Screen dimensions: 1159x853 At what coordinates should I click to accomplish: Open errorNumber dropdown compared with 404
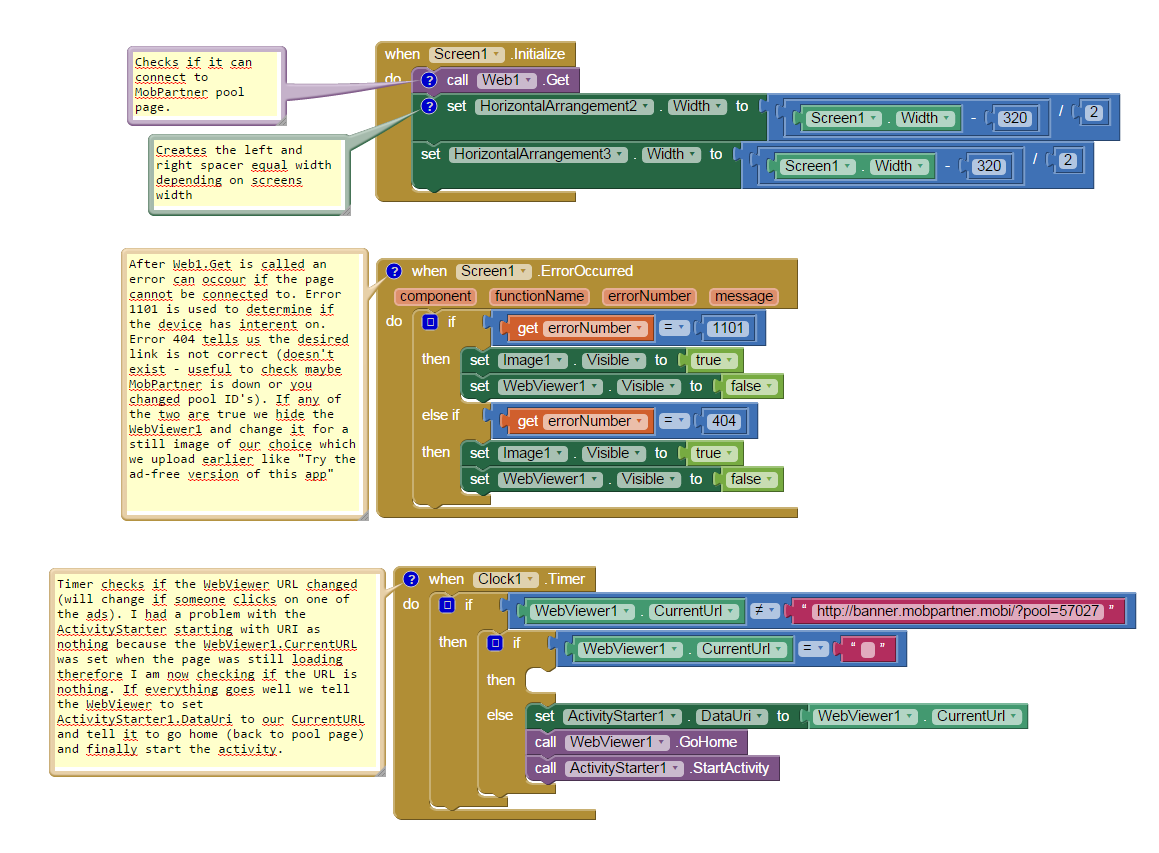click(x=595, y=421)
